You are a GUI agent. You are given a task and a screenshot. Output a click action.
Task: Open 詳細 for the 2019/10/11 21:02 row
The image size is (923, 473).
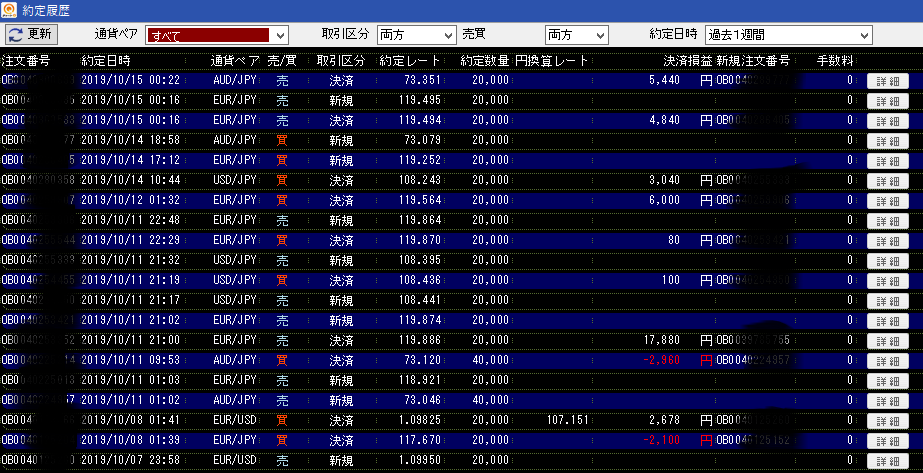point(888,321)
